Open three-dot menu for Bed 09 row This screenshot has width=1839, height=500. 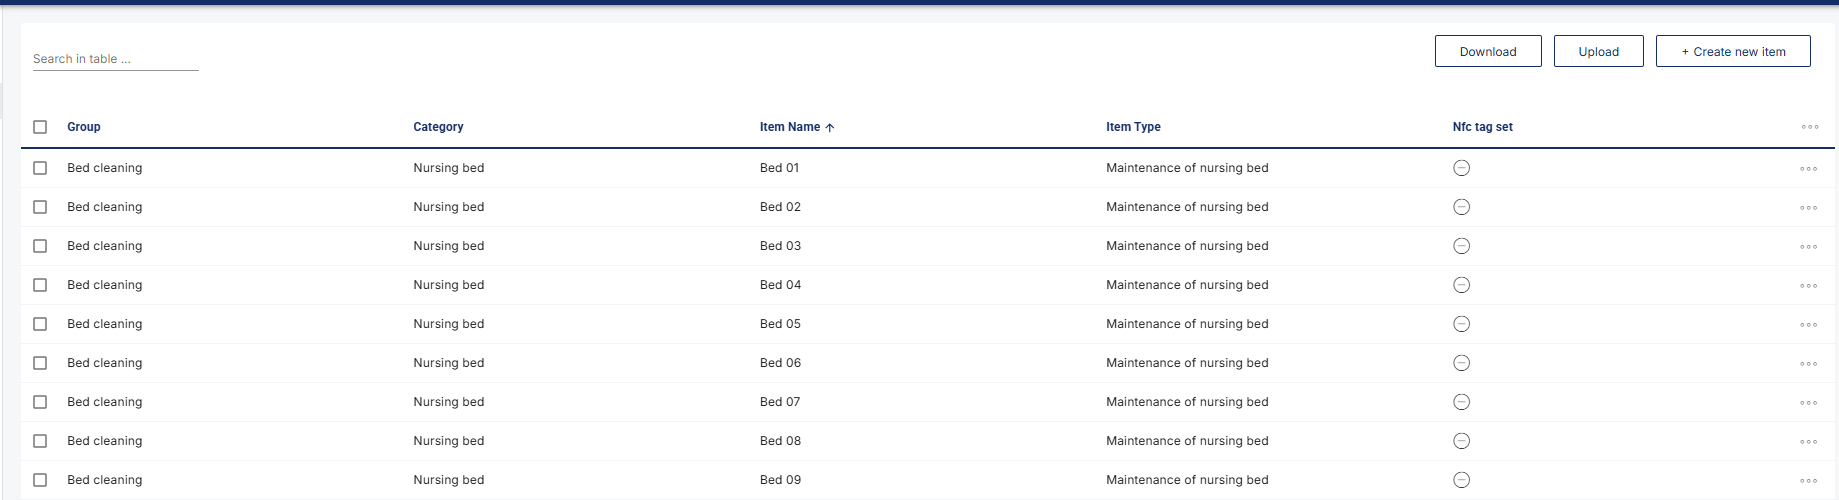tap(1808, 481)
